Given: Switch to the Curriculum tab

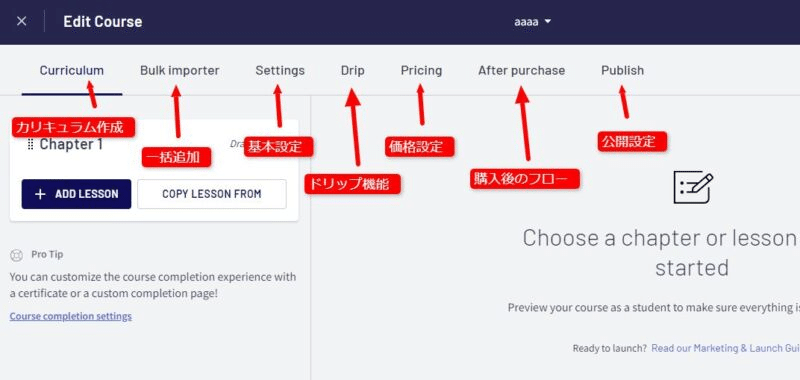Looking at the screenshot, I should [71, 70].
